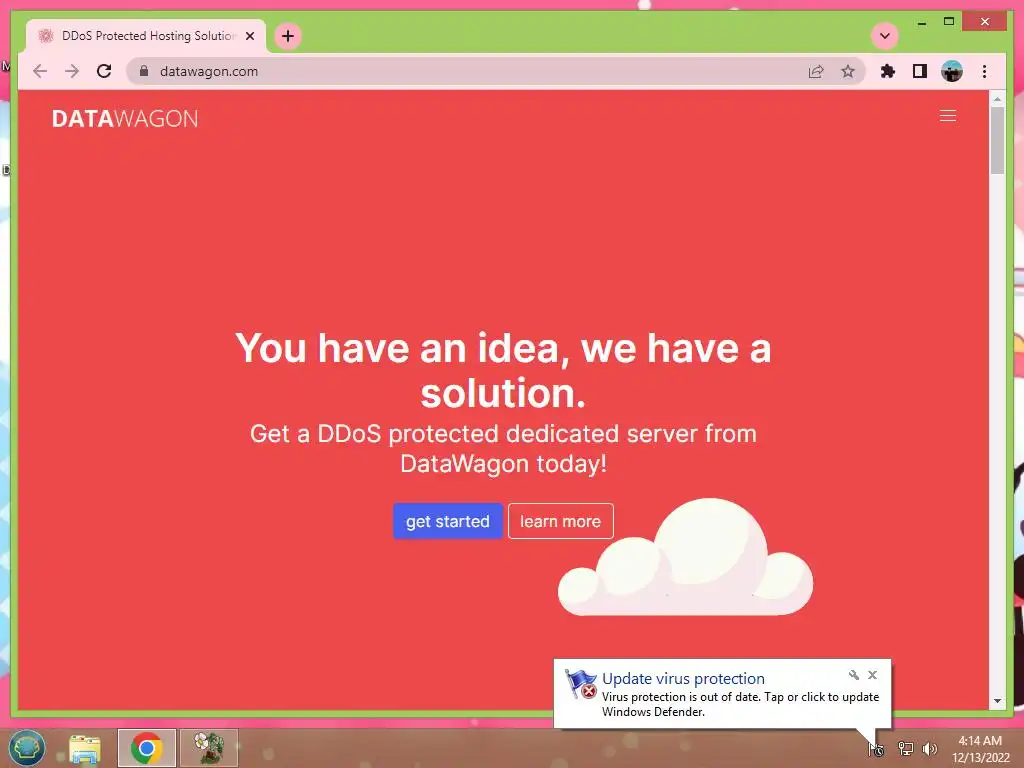Viewport: 1024px width, 768px height.
Task: Share this page from the address bar
Action: [816, 71]
